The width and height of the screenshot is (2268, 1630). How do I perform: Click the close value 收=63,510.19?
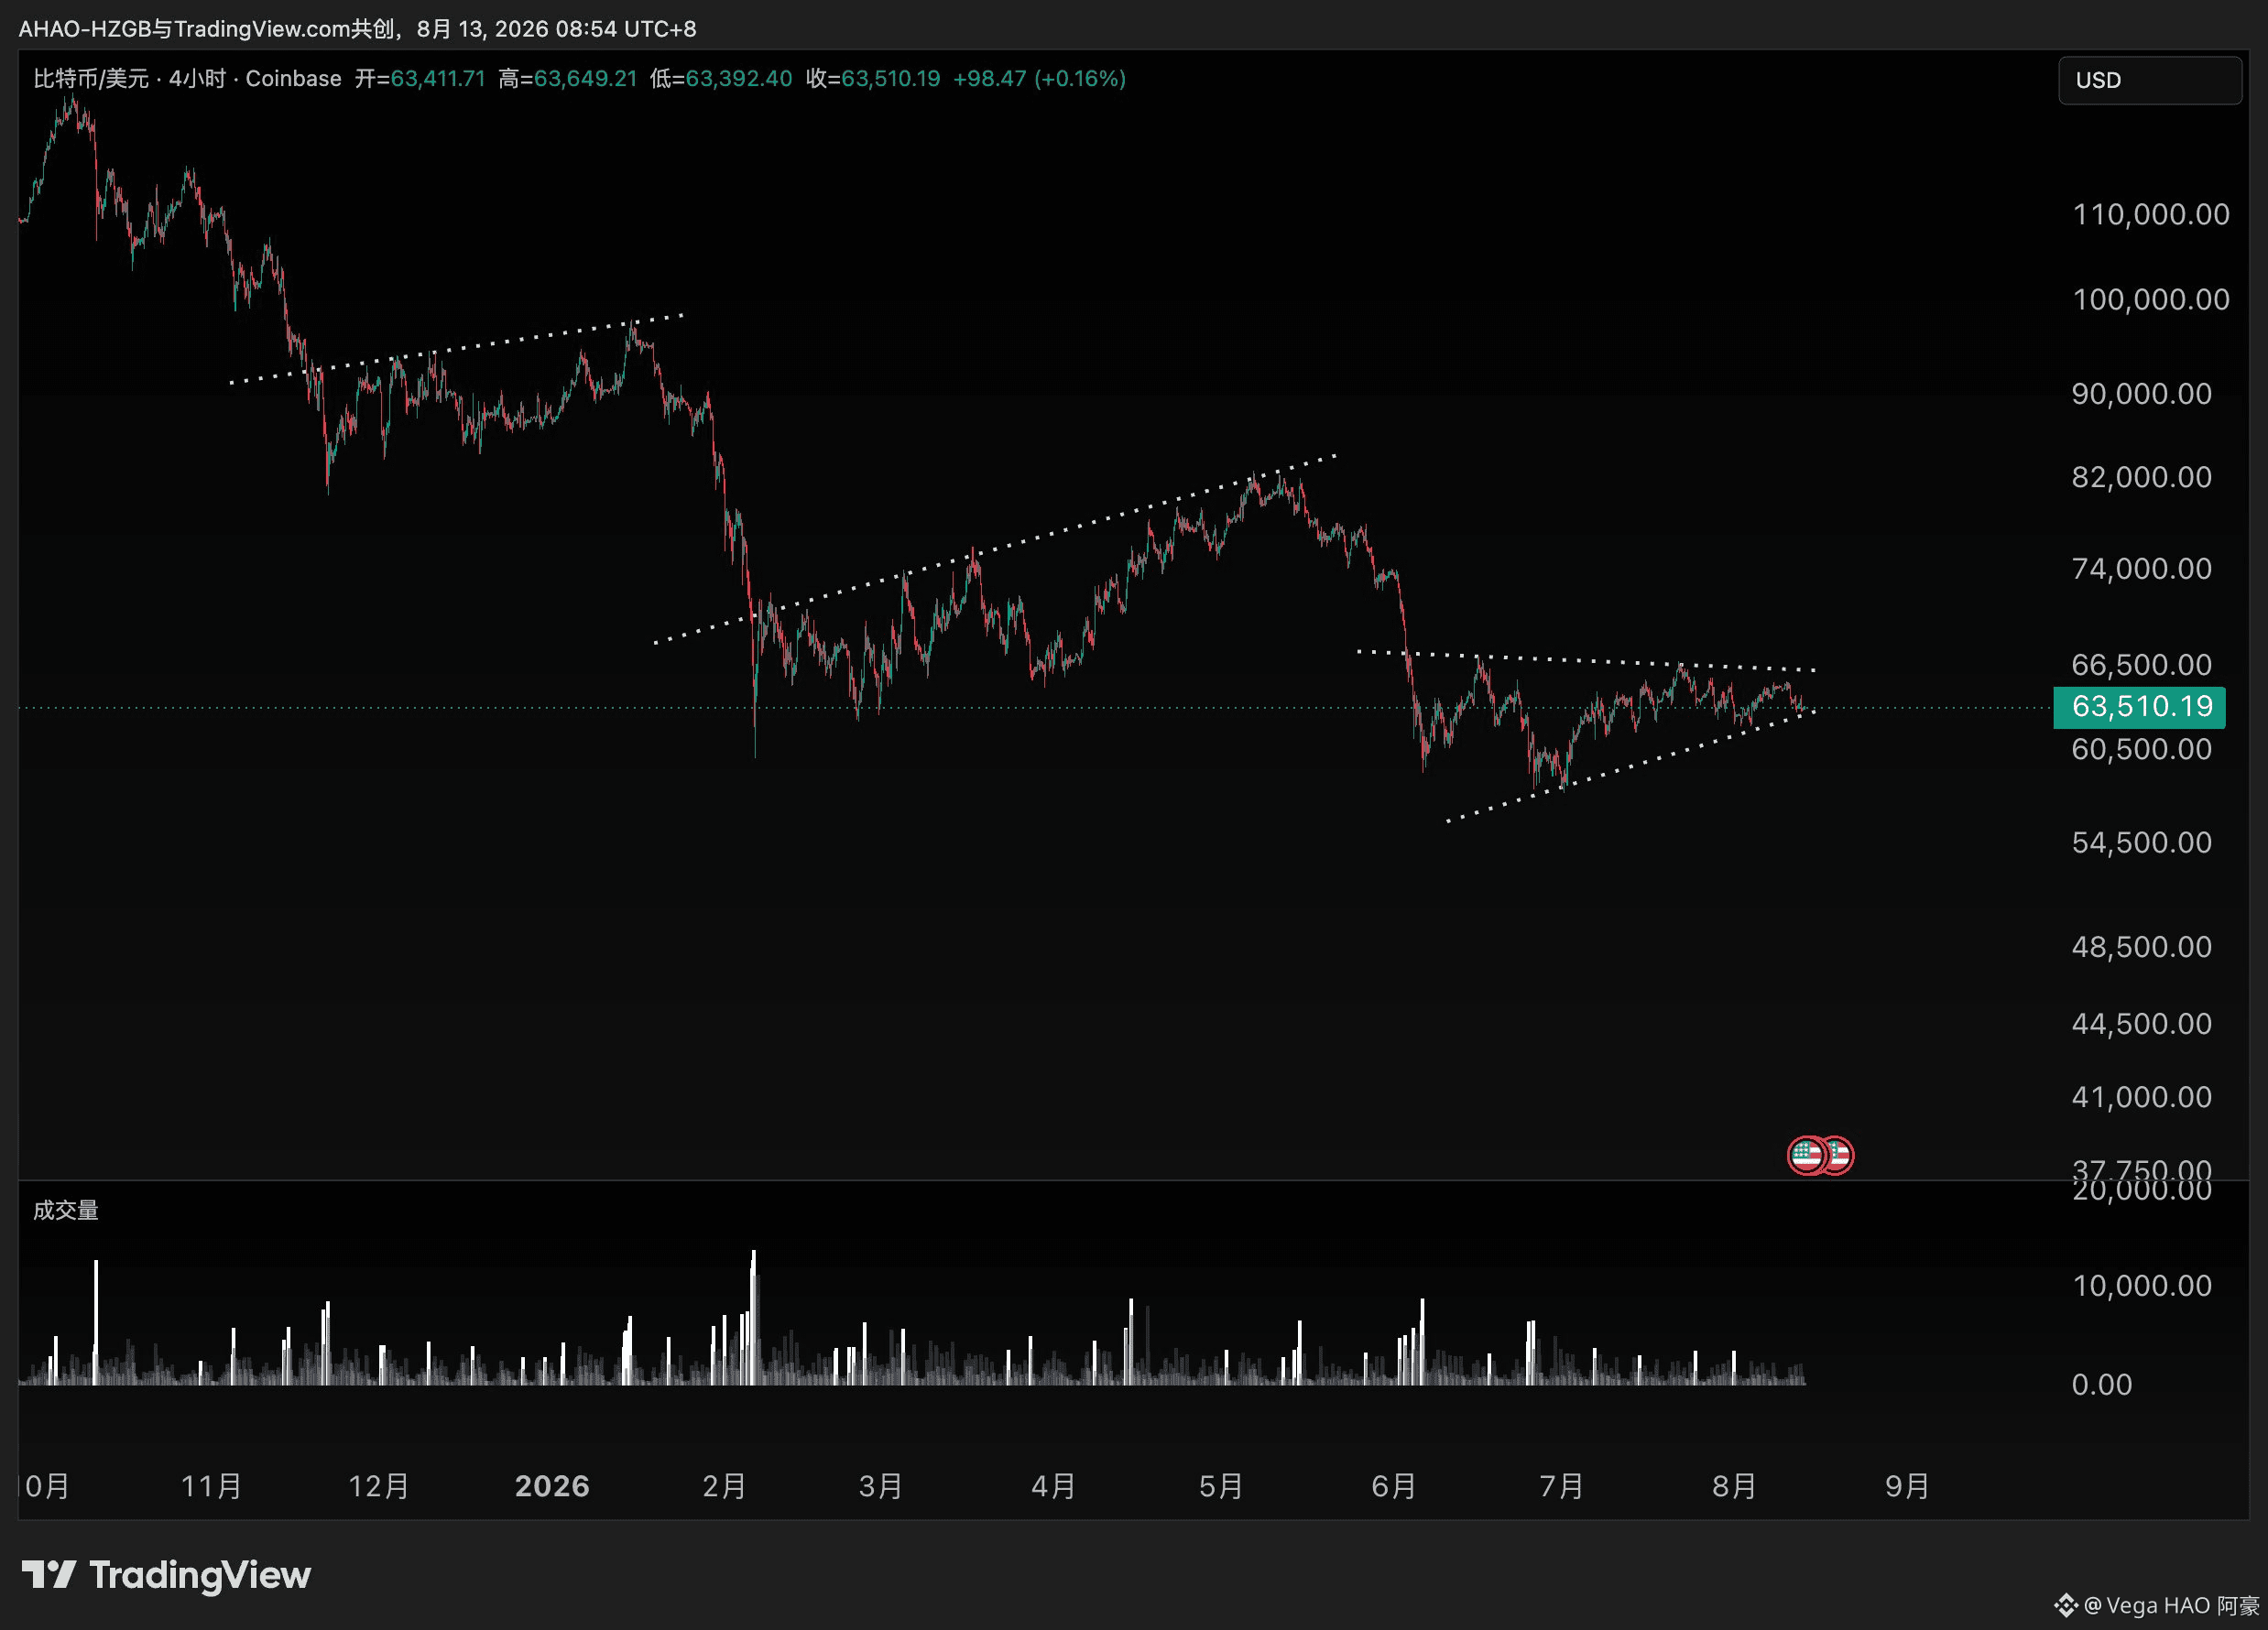(873, 79)
